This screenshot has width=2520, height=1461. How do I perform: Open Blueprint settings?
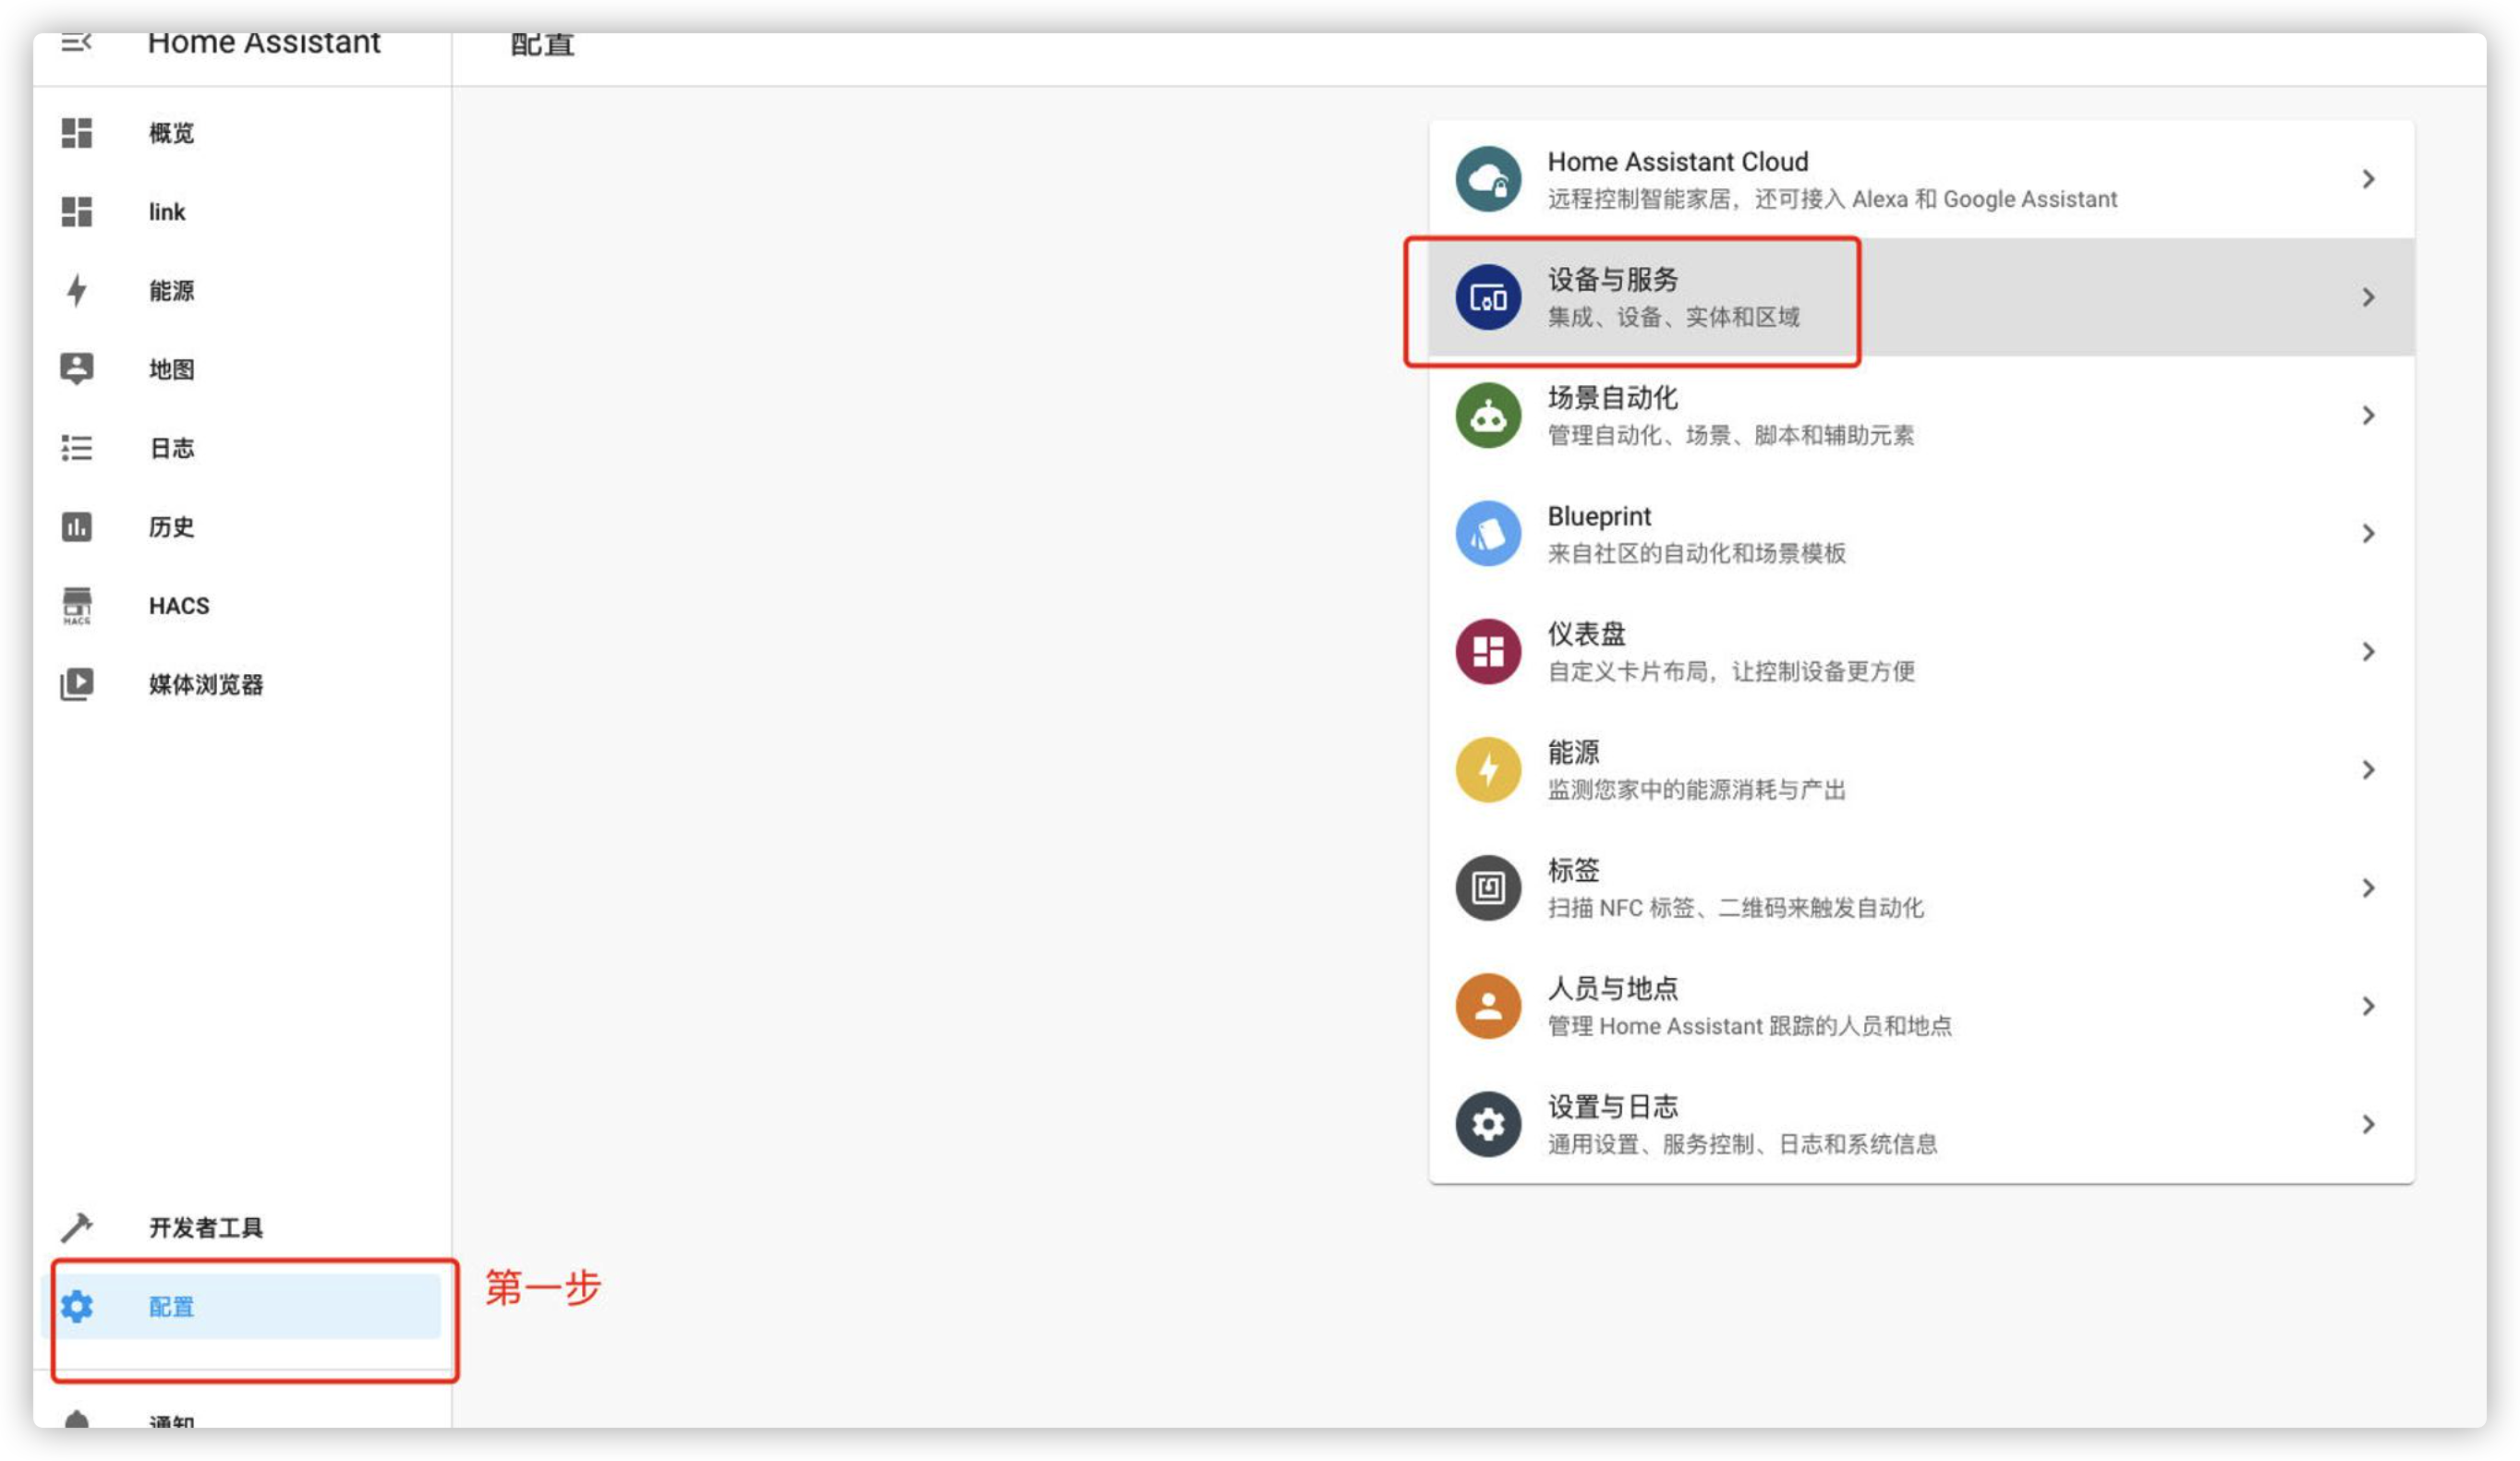[1921, 533]
